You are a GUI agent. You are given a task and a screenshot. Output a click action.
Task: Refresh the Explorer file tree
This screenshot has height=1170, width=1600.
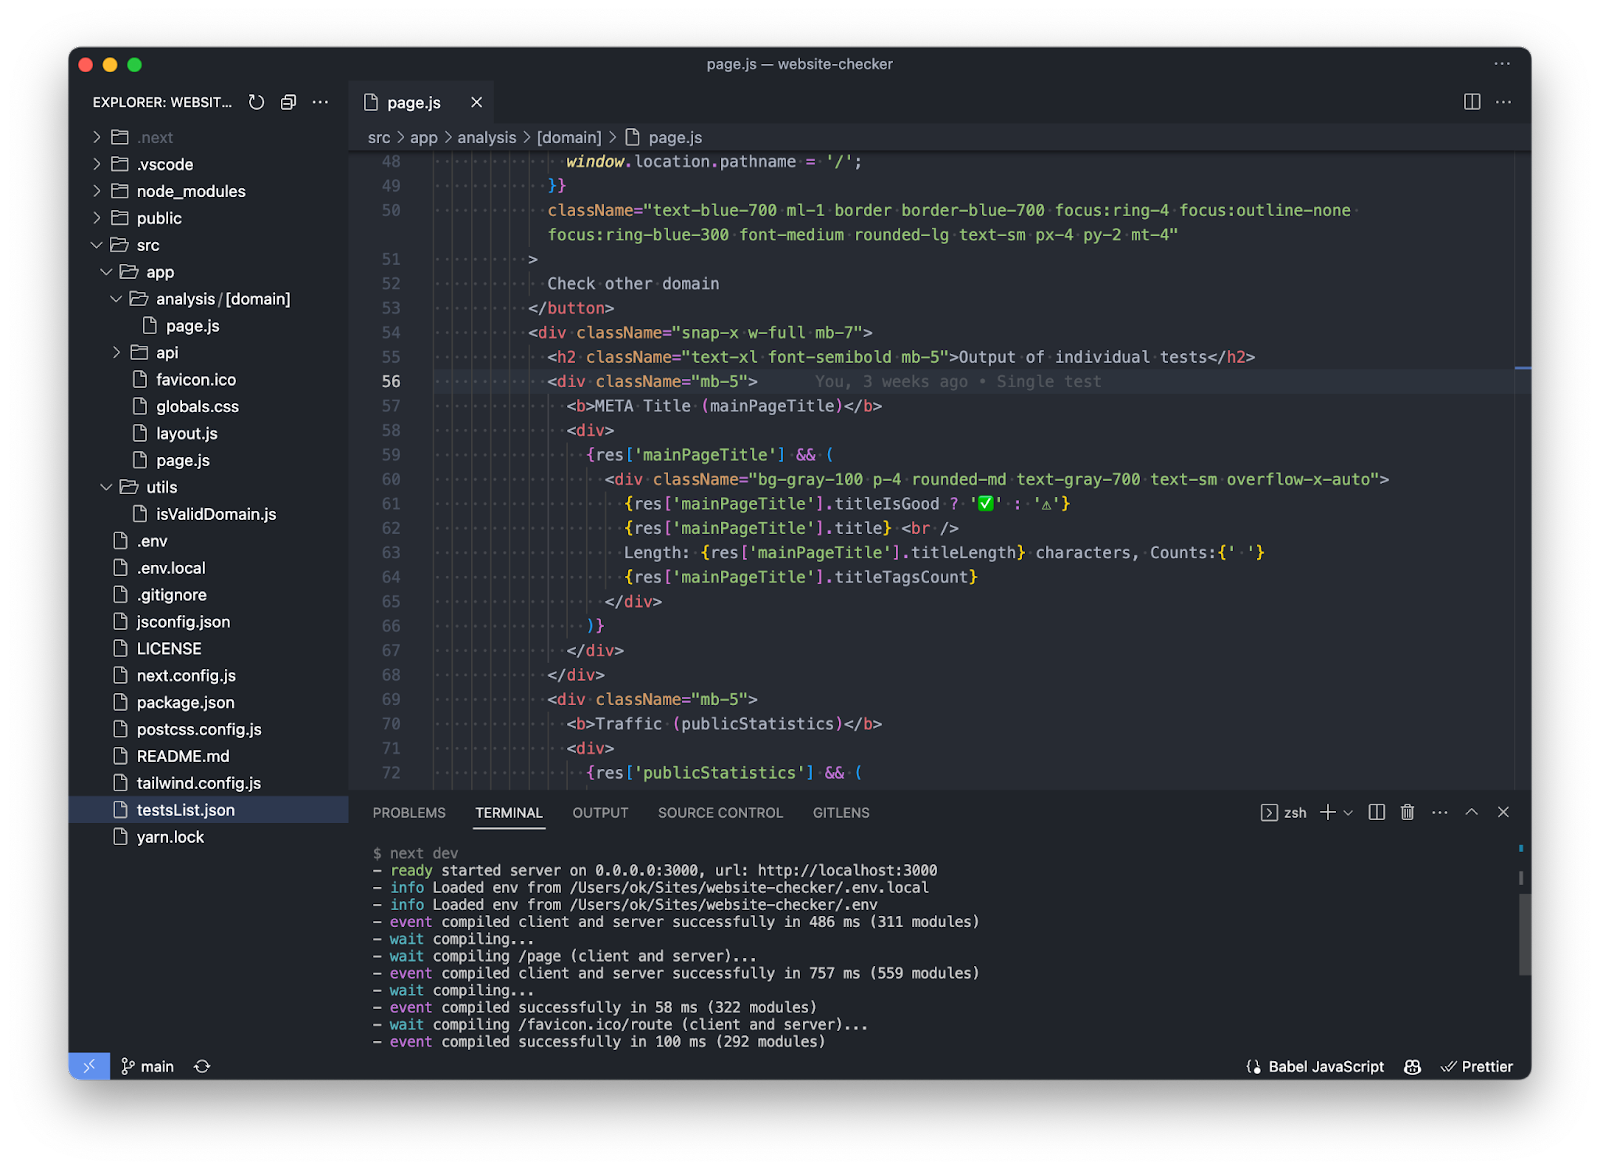256,102
